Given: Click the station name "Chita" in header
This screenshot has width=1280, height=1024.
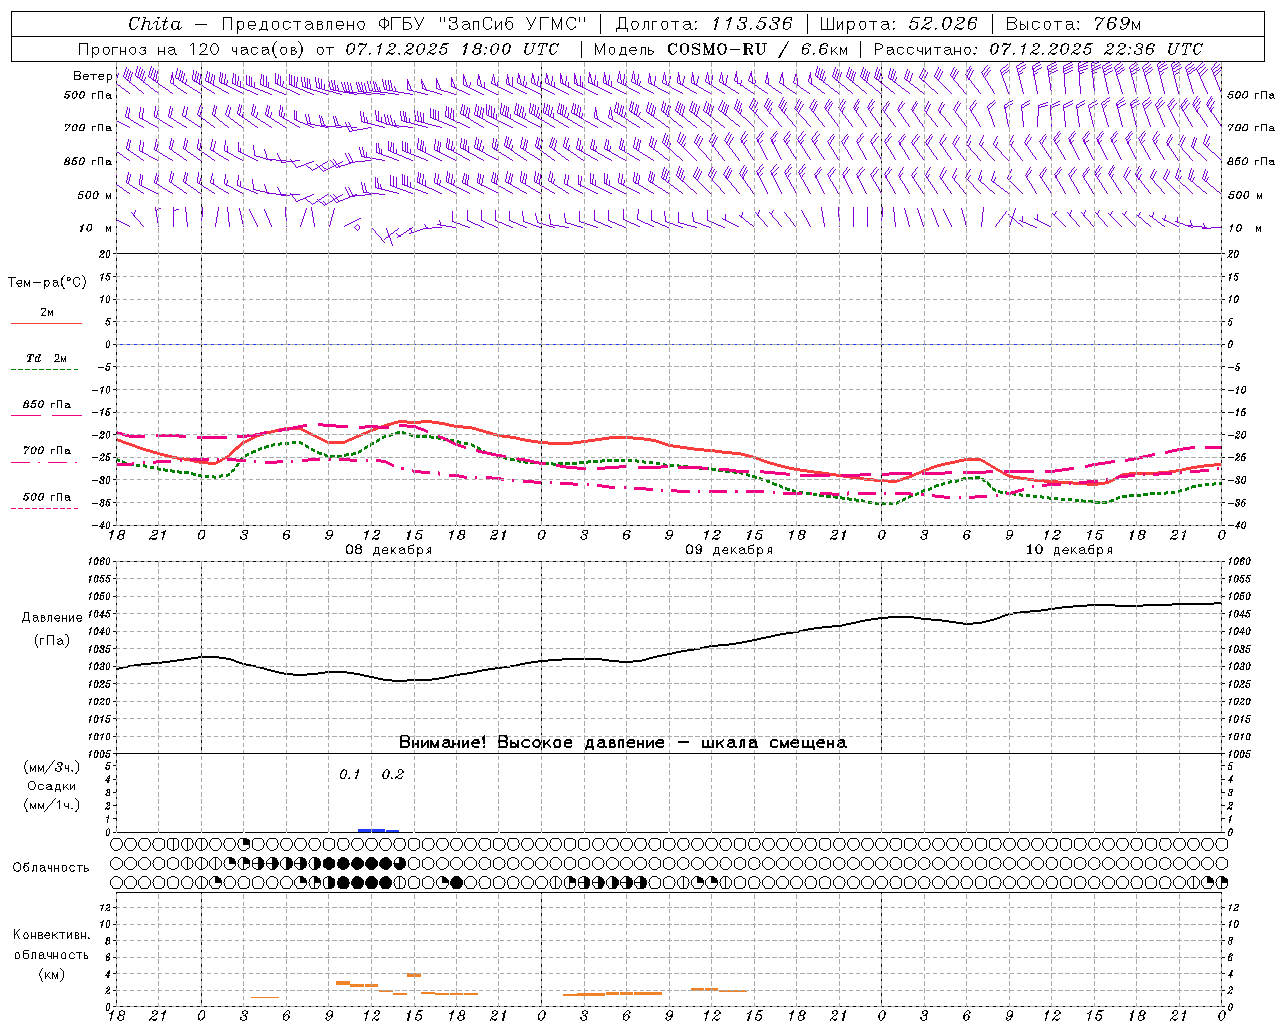Looking at the screenshot, I should coord(155,24).
